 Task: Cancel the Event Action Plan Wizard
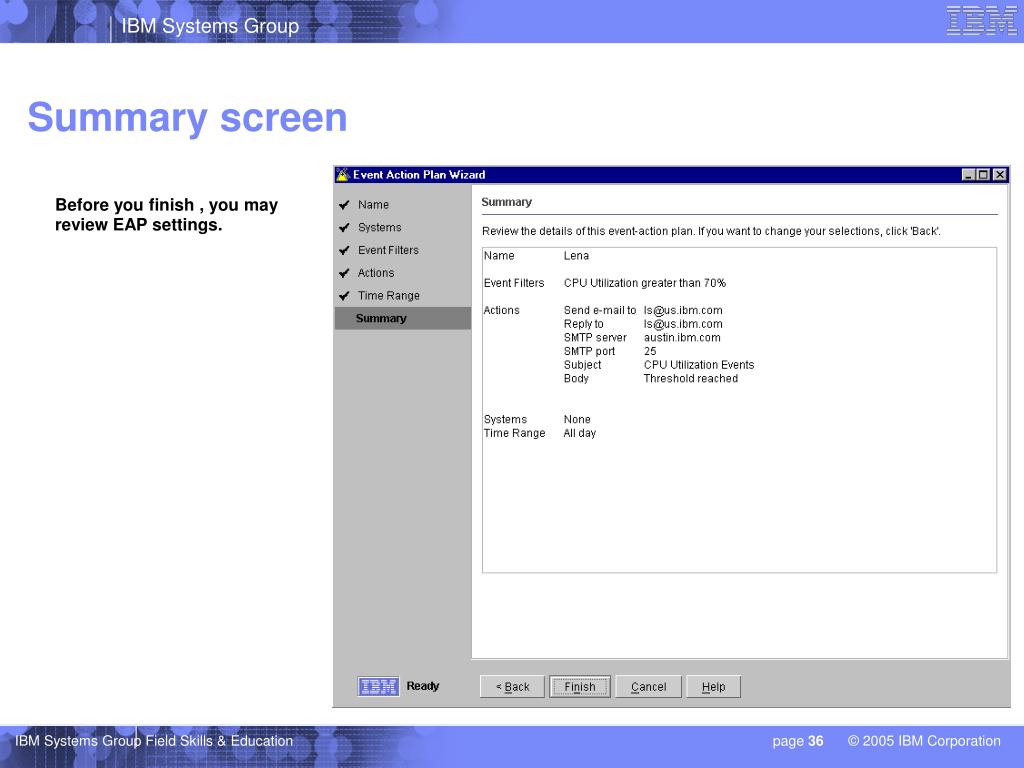pyautogui.click(x=648, y=686)
